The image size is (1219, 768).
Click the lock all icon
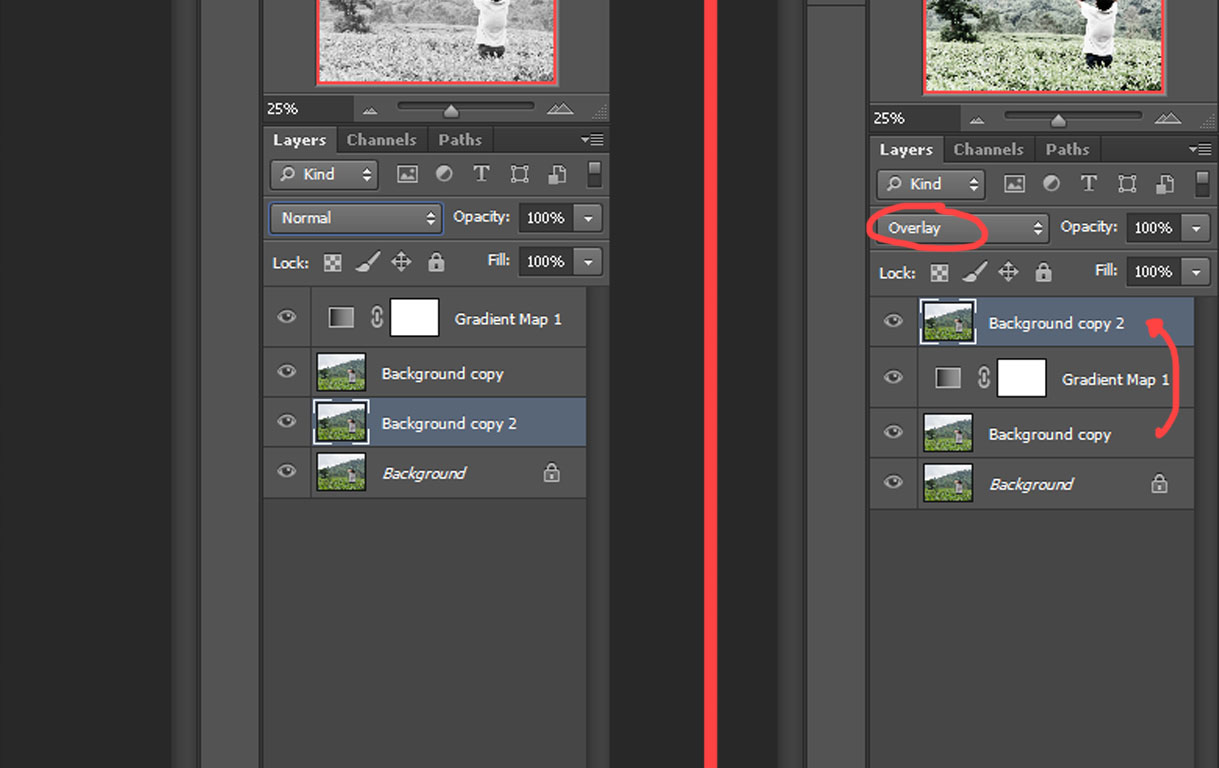[435, 261]
